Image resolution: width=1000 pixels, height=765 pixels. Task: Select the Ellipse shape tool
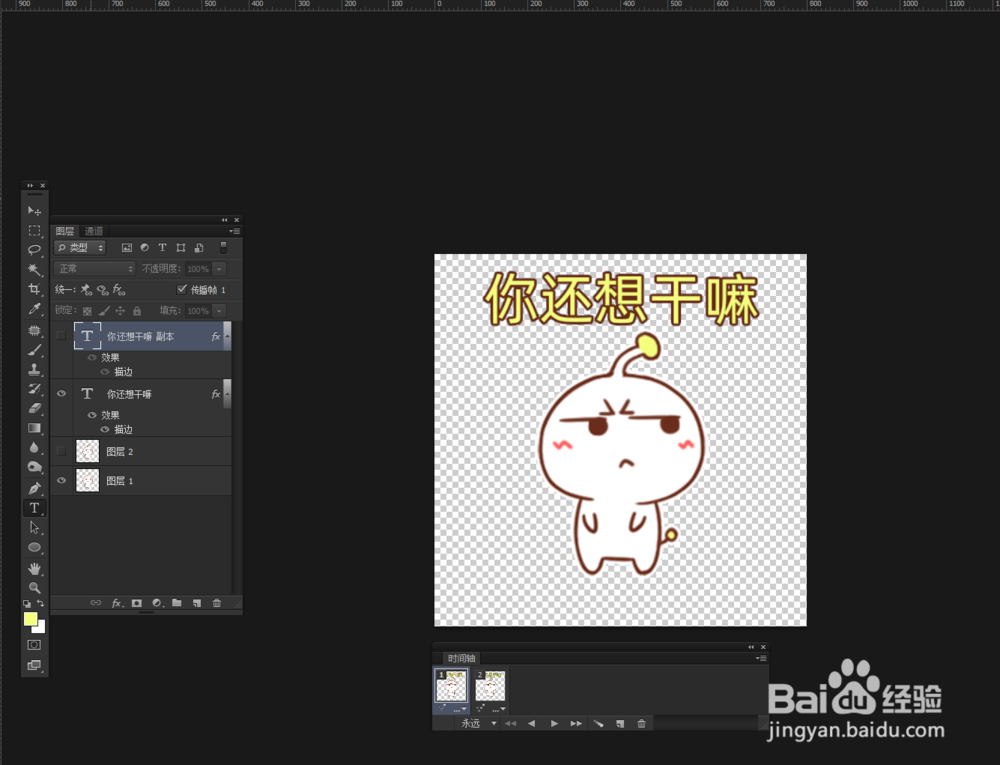click(x=34, y=548)
